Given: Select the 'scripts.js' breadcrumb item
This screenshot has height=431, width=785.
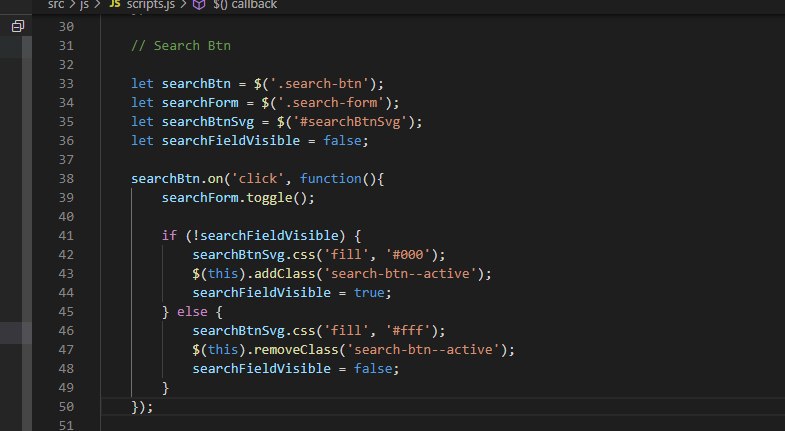Looking at the screenshot, I should [150, 5].
